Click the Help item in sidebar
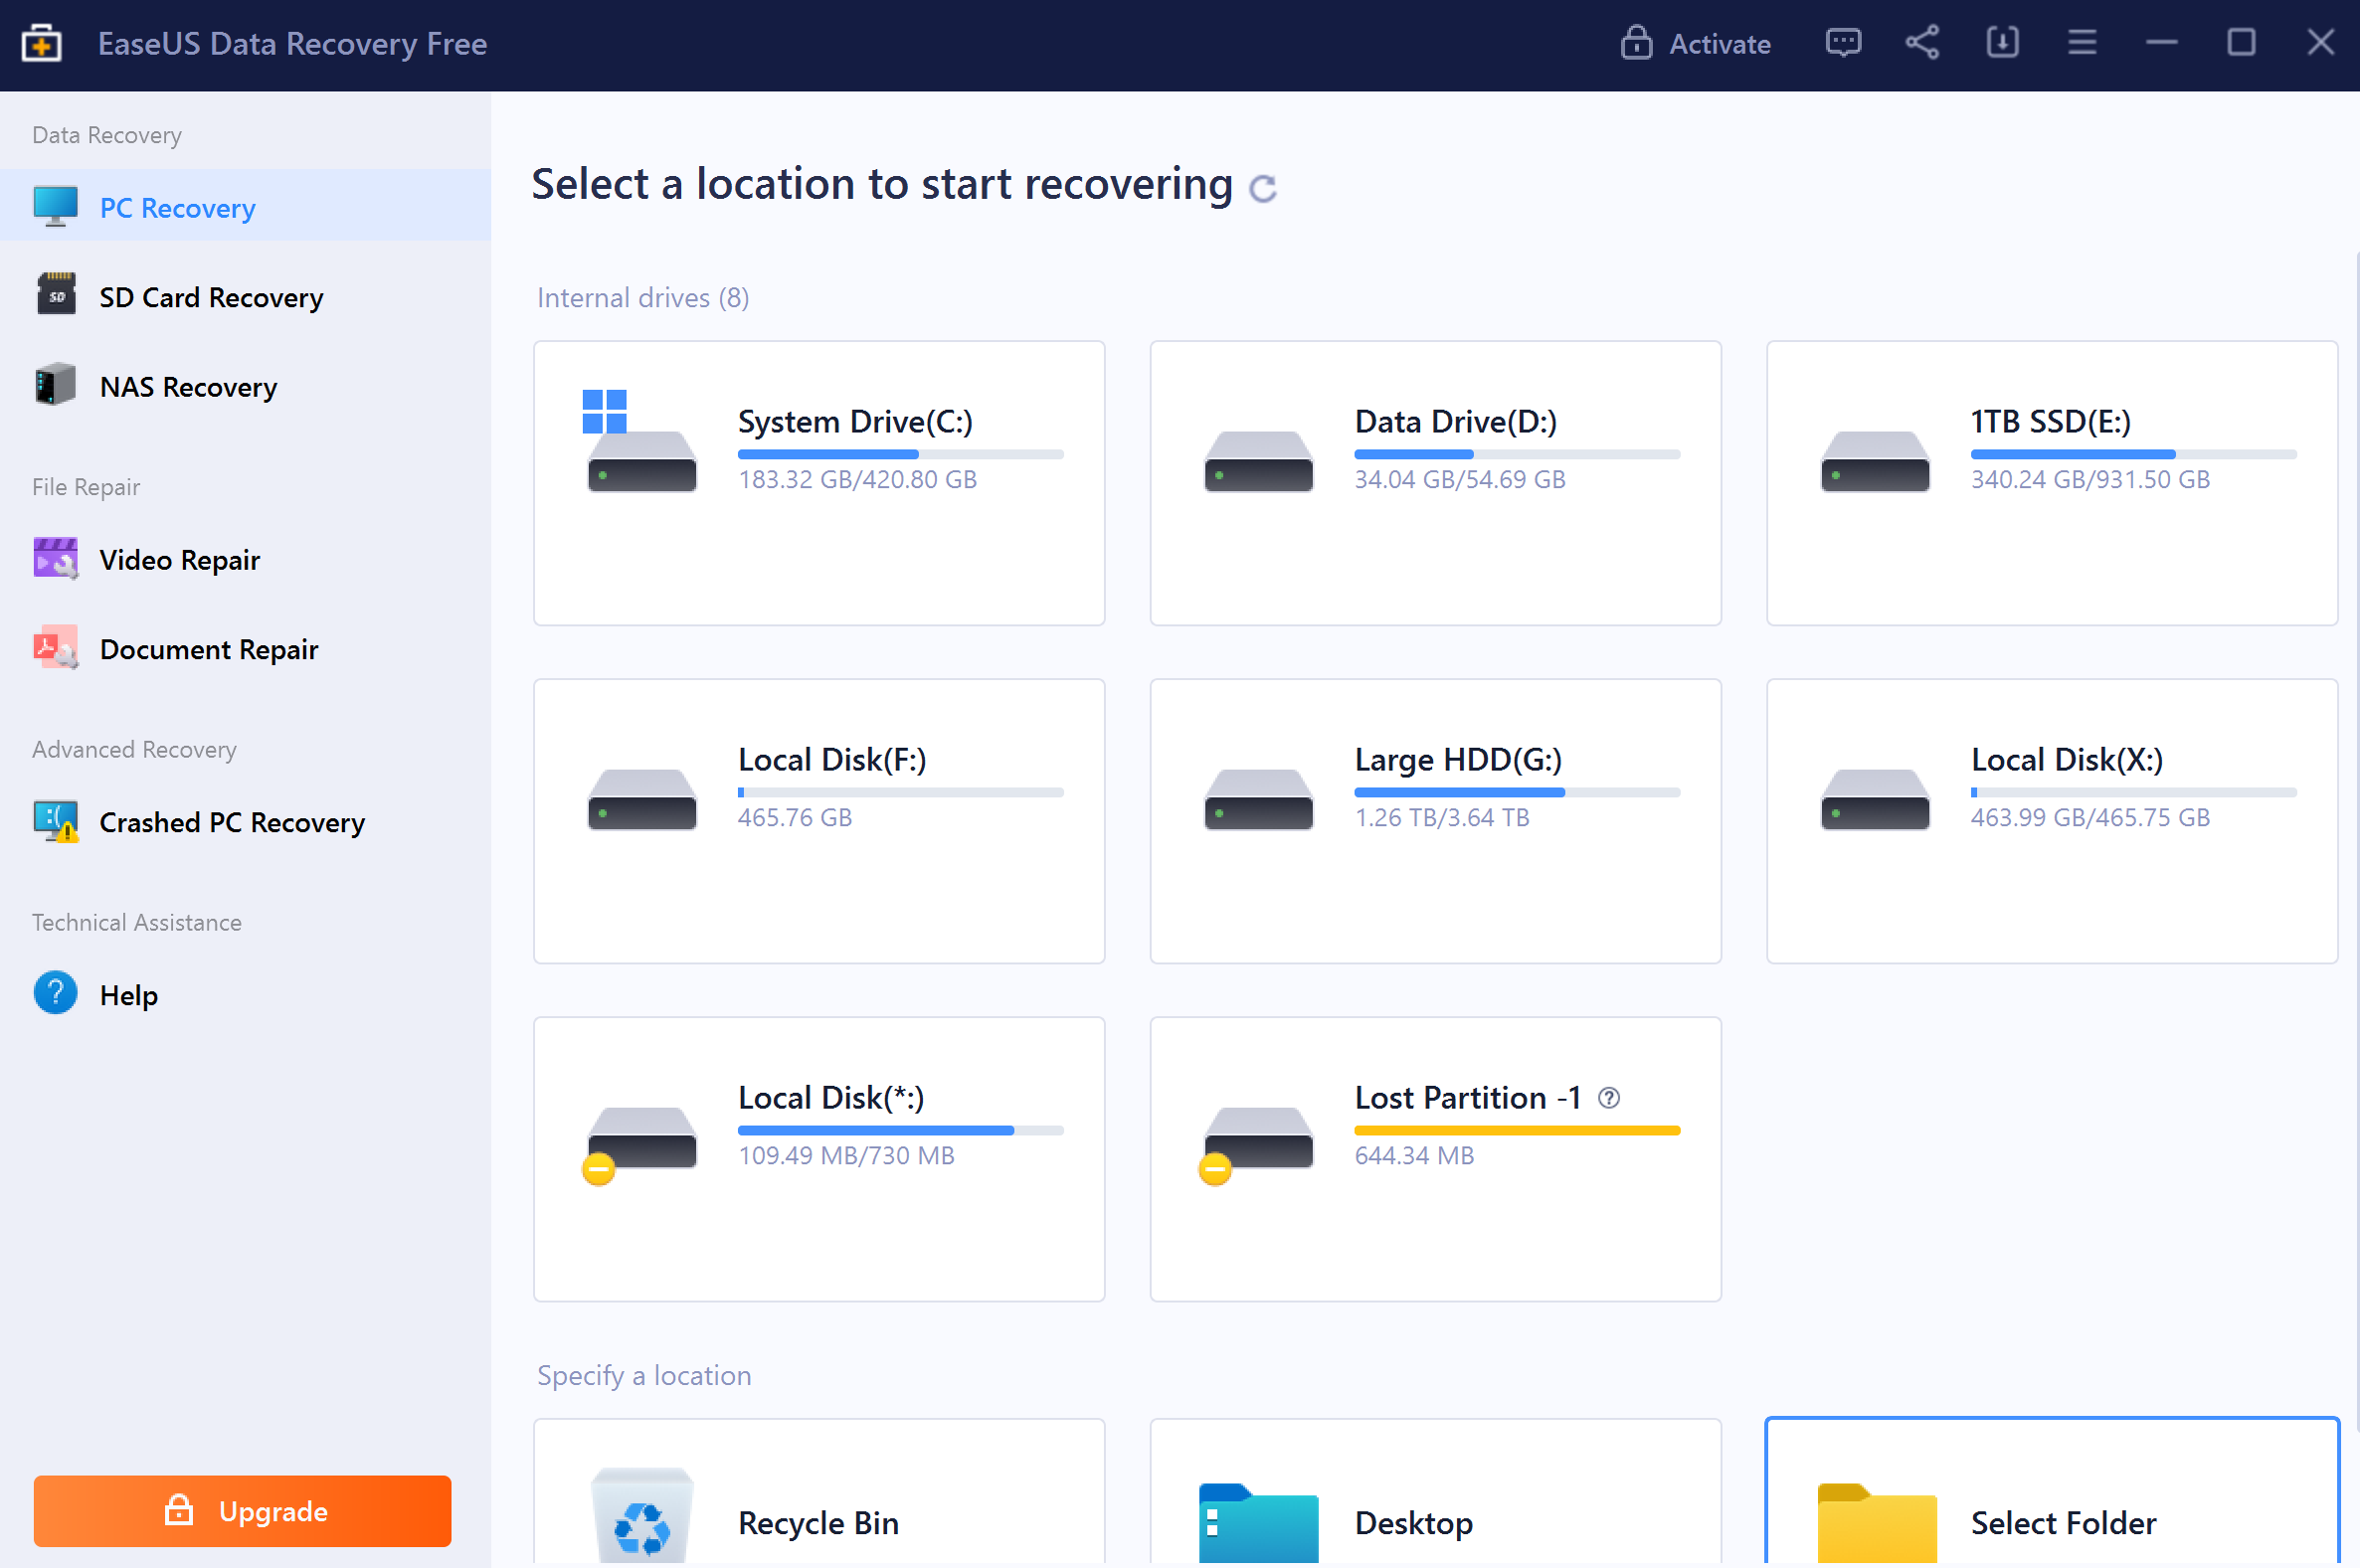 [x=128, y=995]
